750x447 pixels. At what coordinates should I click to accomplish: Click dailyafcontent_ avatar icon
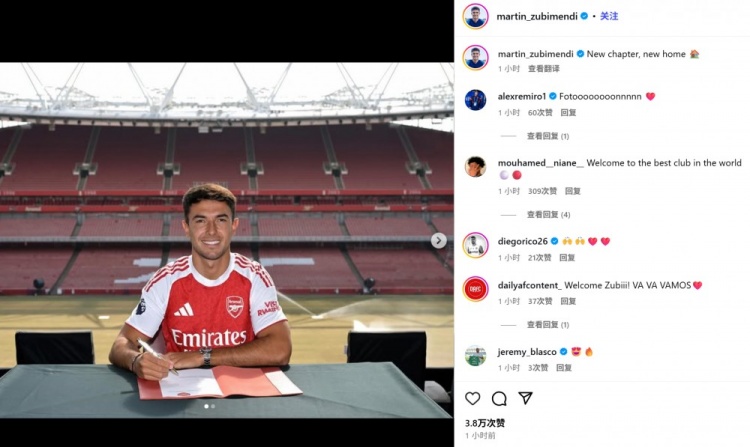click(x=475, y=288)
